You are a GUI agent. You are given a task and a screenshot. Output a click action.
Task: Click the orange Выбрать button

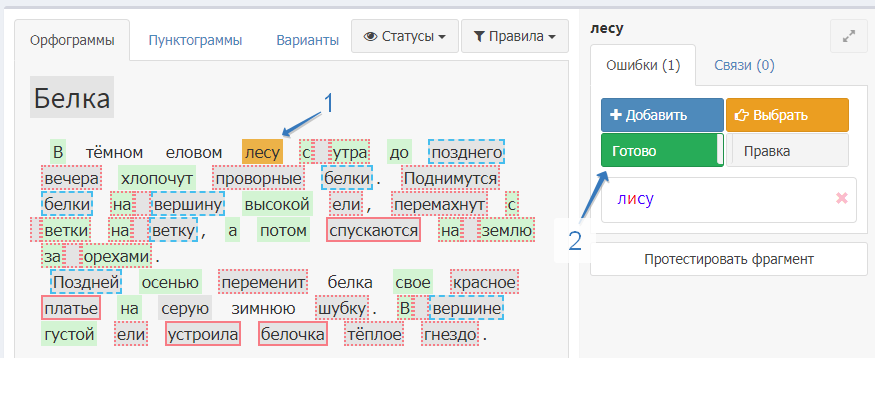(786, 115)
